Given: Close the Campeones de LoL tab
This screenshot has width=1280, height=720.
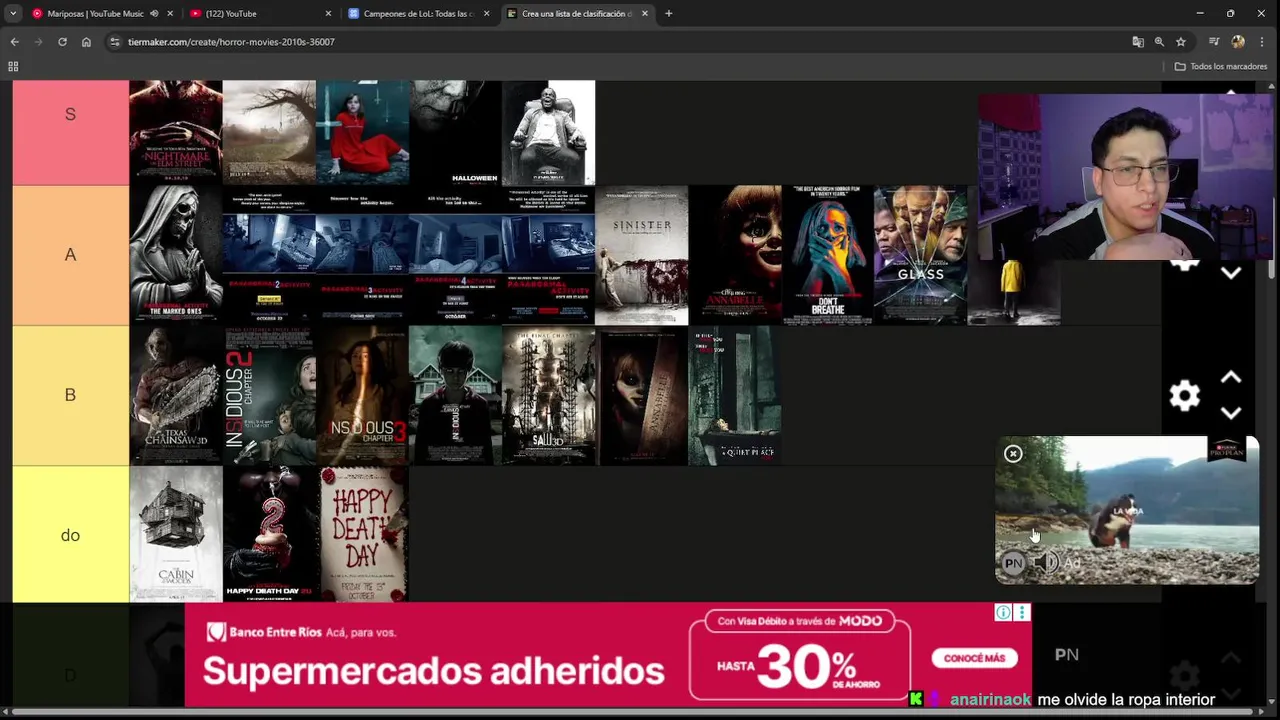Looking at the screenshot, I should (487, 14).
